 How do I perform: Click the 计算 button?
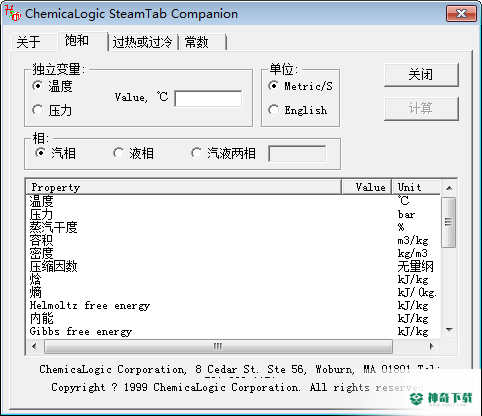[x=421, y=109]
